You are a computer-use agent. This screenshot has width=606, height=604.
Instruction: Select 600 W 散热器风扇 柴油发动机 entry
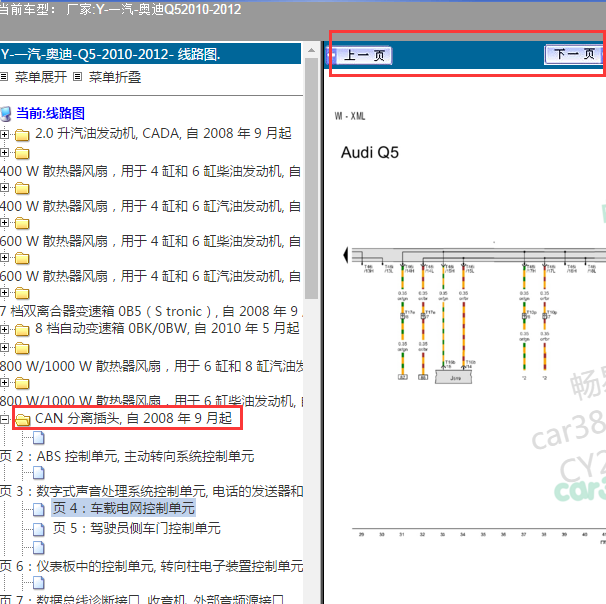[150, 241]
